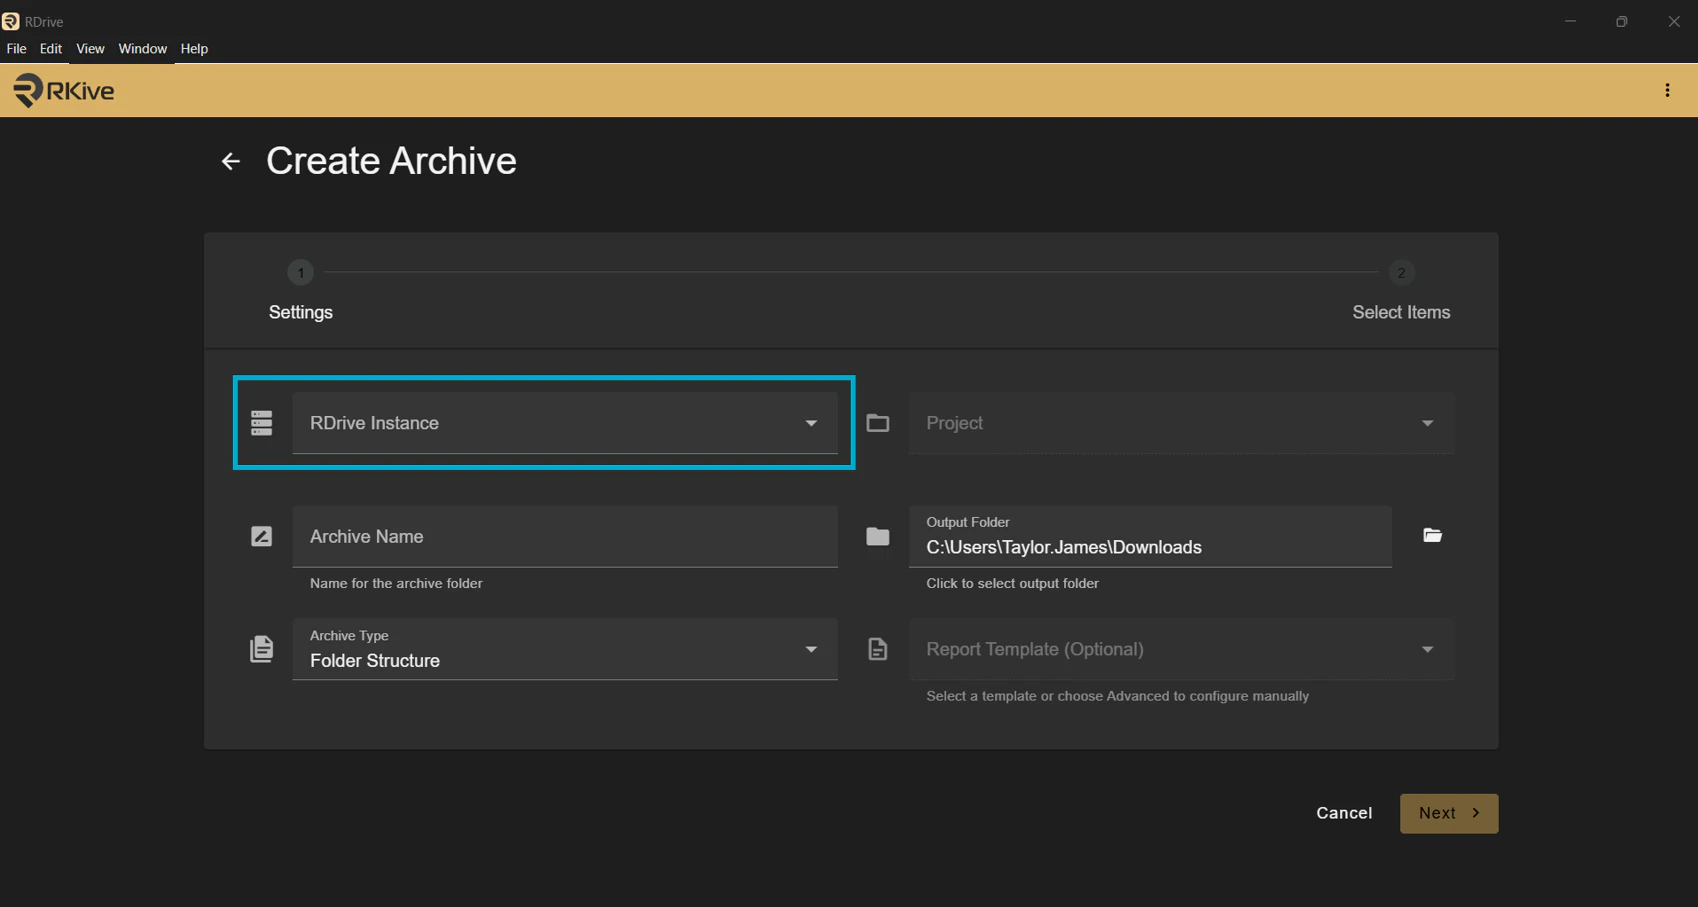
Task: Click the document icon beside Report Template
Action: tap(878, 650)
